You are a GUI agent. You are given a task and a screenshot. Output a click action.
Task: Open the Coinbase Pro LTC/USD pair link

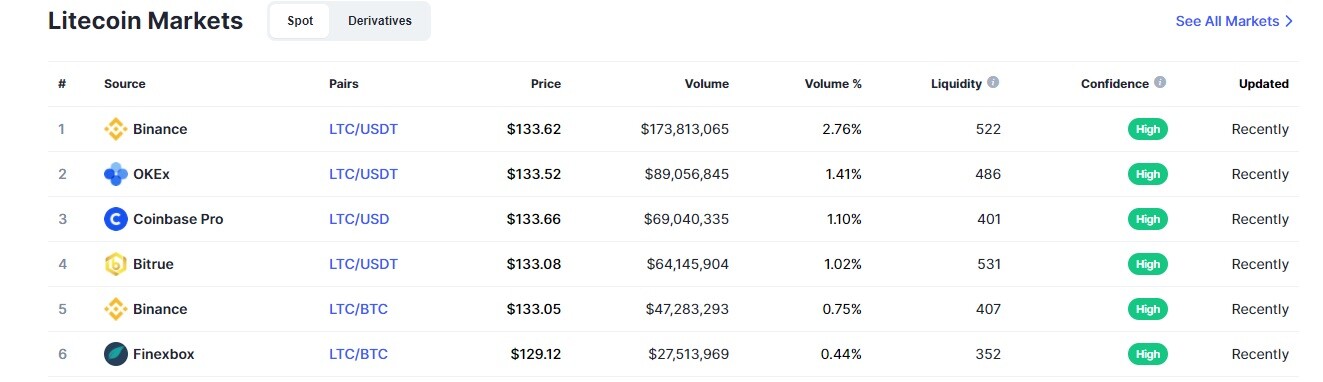pyautogui.click(x=359, y=219)
